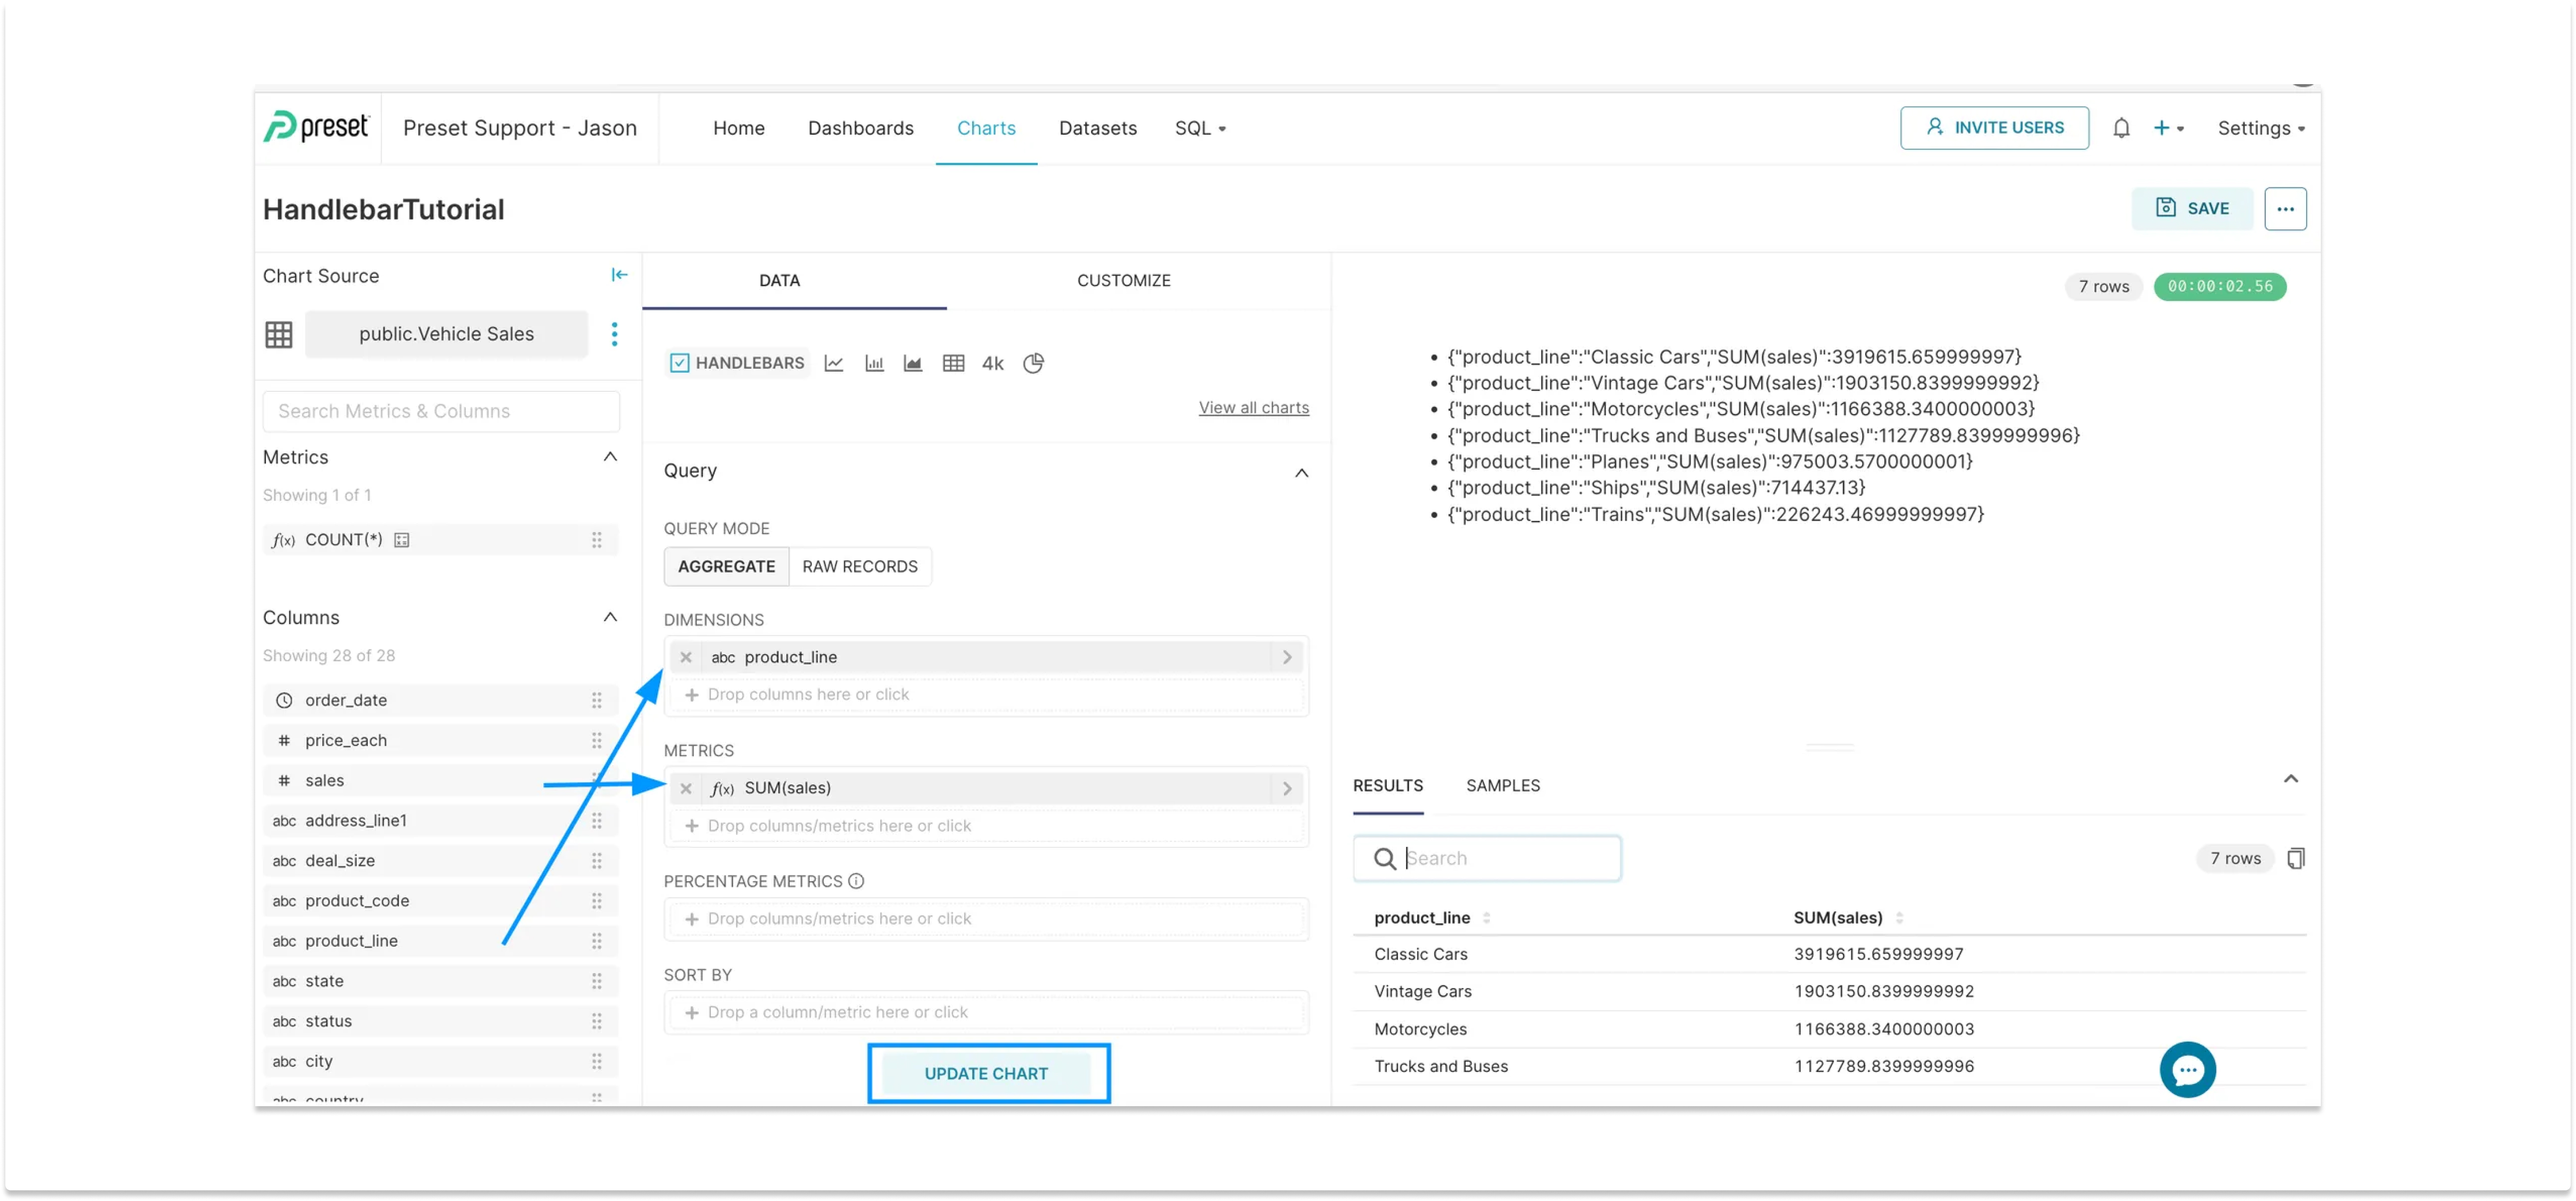Switch query mode to RAW RECORDS
2576x1201 pixels.
point(860,566)
